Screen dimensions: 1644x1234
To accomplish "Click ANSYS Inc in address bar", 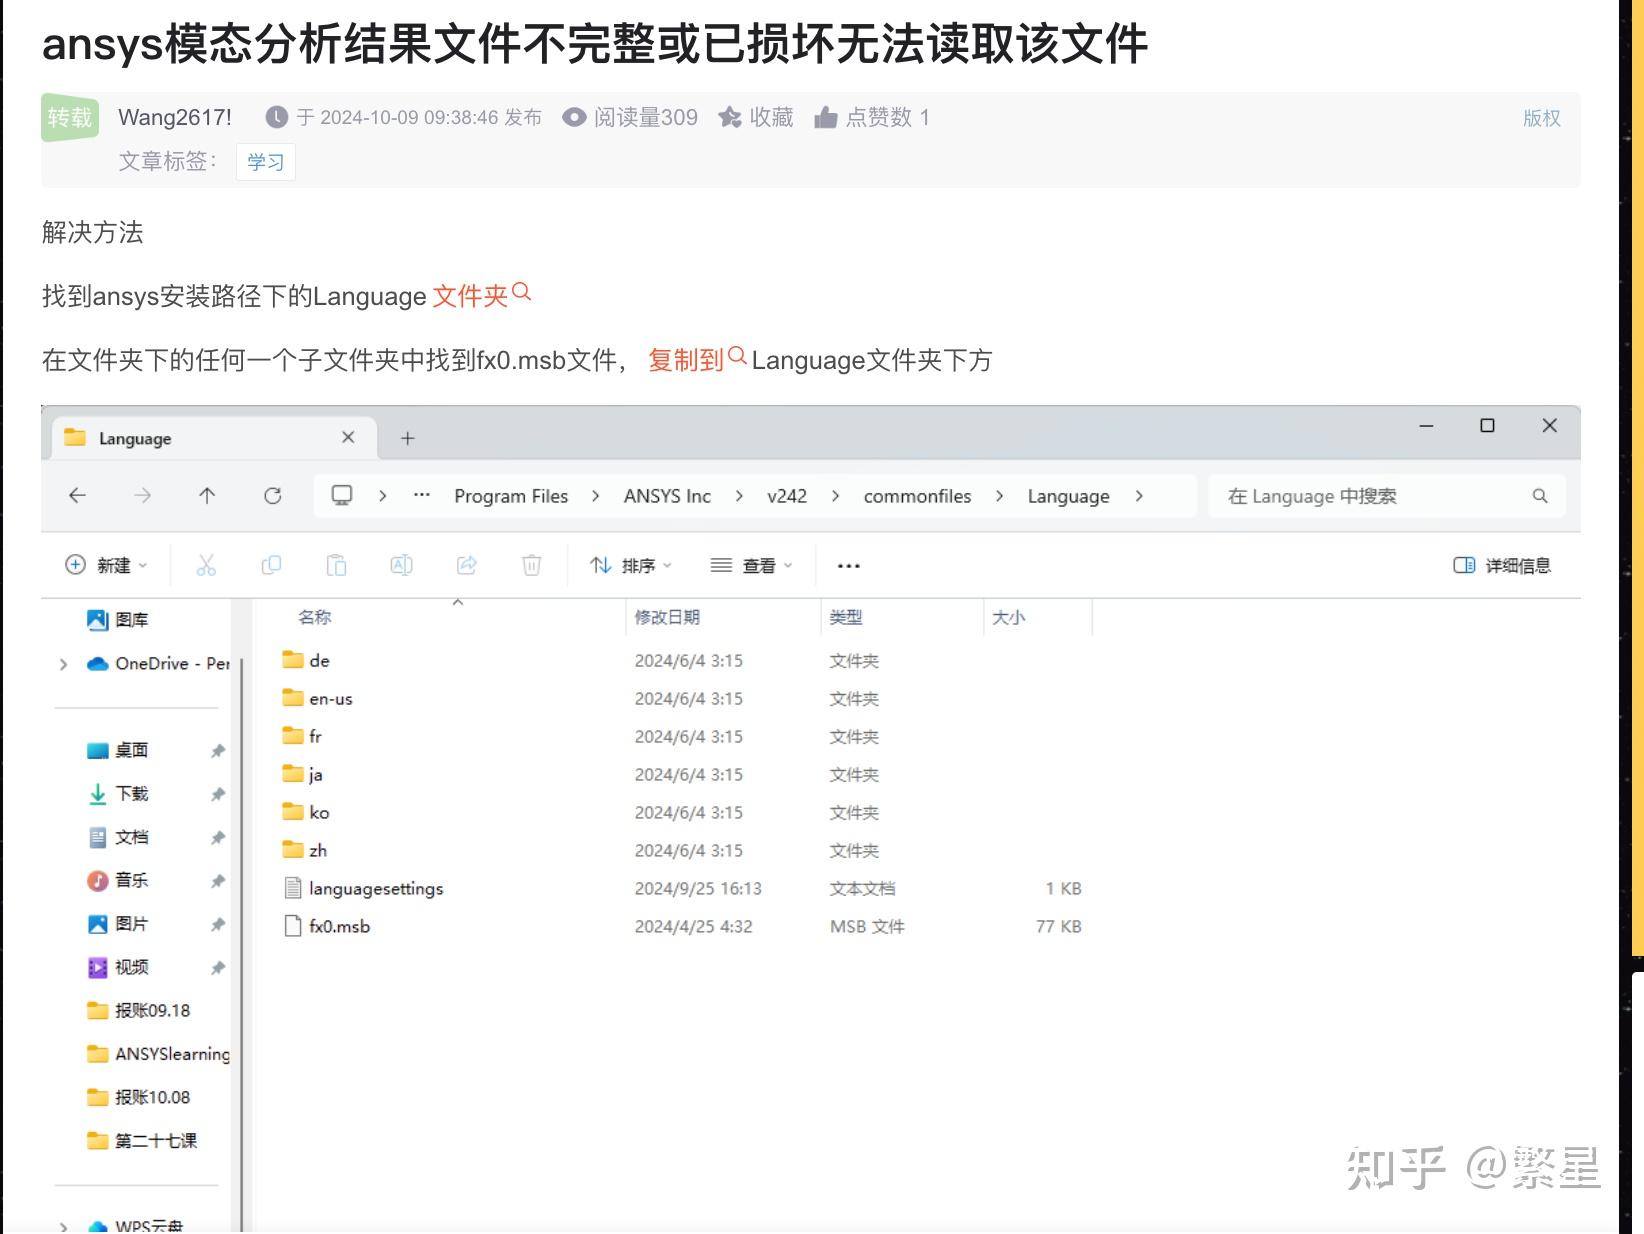I will [x=667, y=496].
